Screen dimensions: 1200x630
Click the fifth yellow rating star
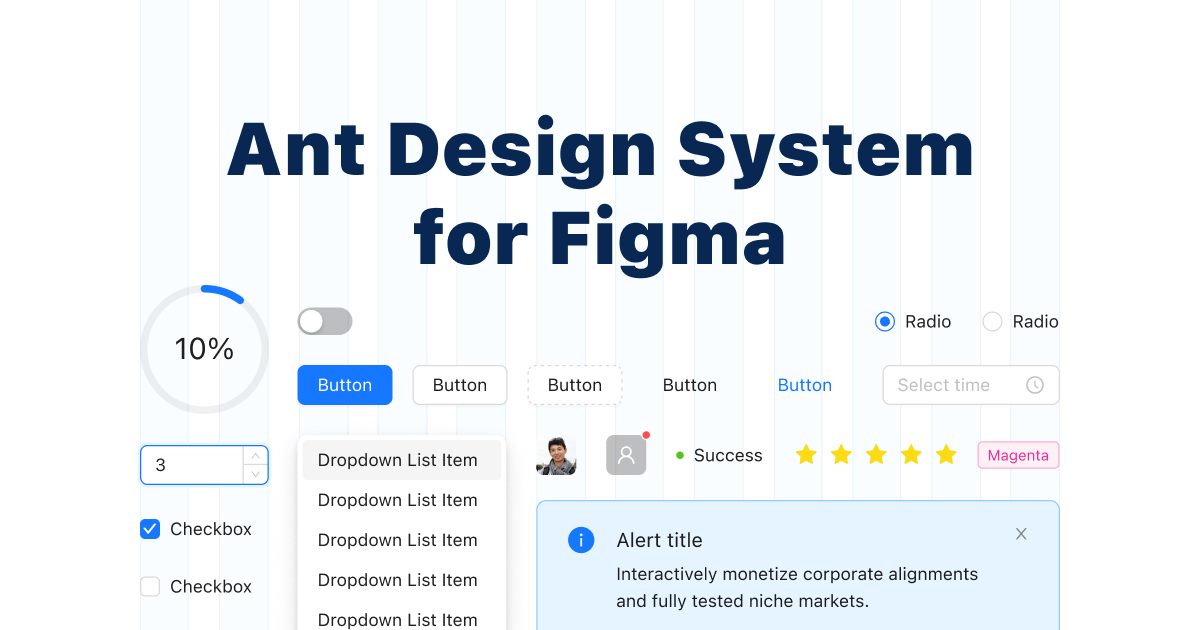tap(946, 454)
